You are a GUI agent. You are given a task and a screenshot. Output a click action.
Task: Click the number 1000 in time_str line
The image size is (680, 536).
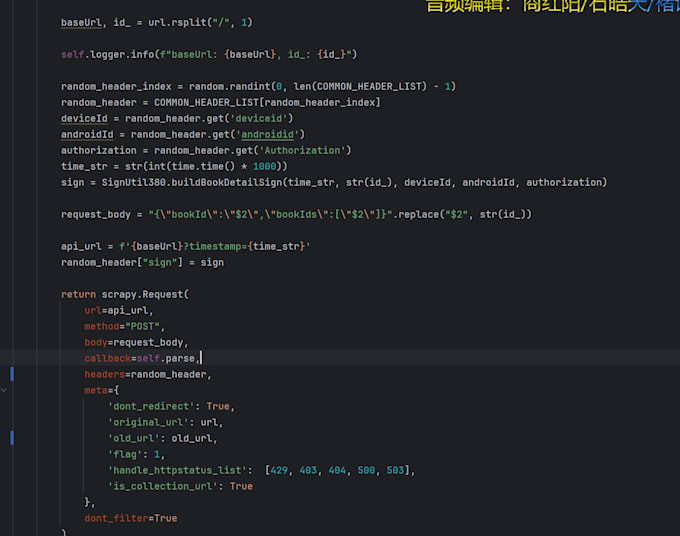(x=264, y=167)
